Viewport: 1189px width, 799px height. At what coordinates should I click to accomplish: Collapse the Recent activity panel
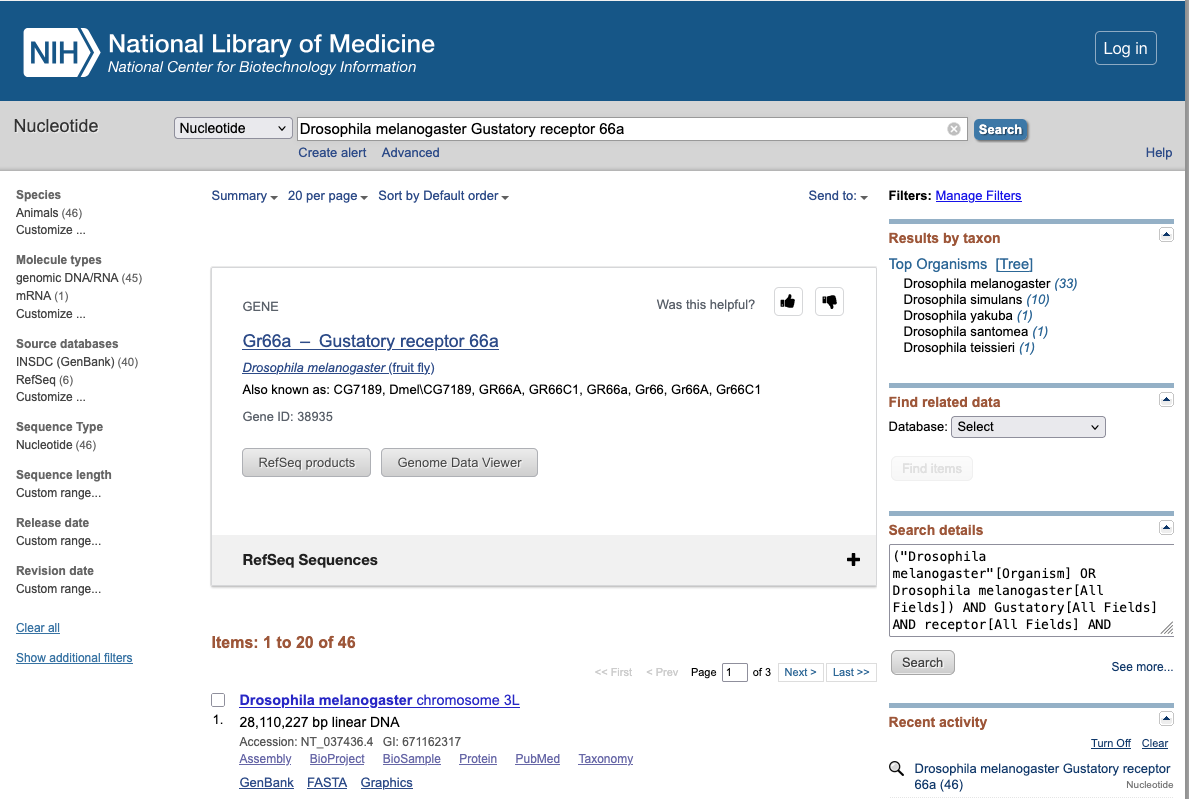[x=1165, y=719]
